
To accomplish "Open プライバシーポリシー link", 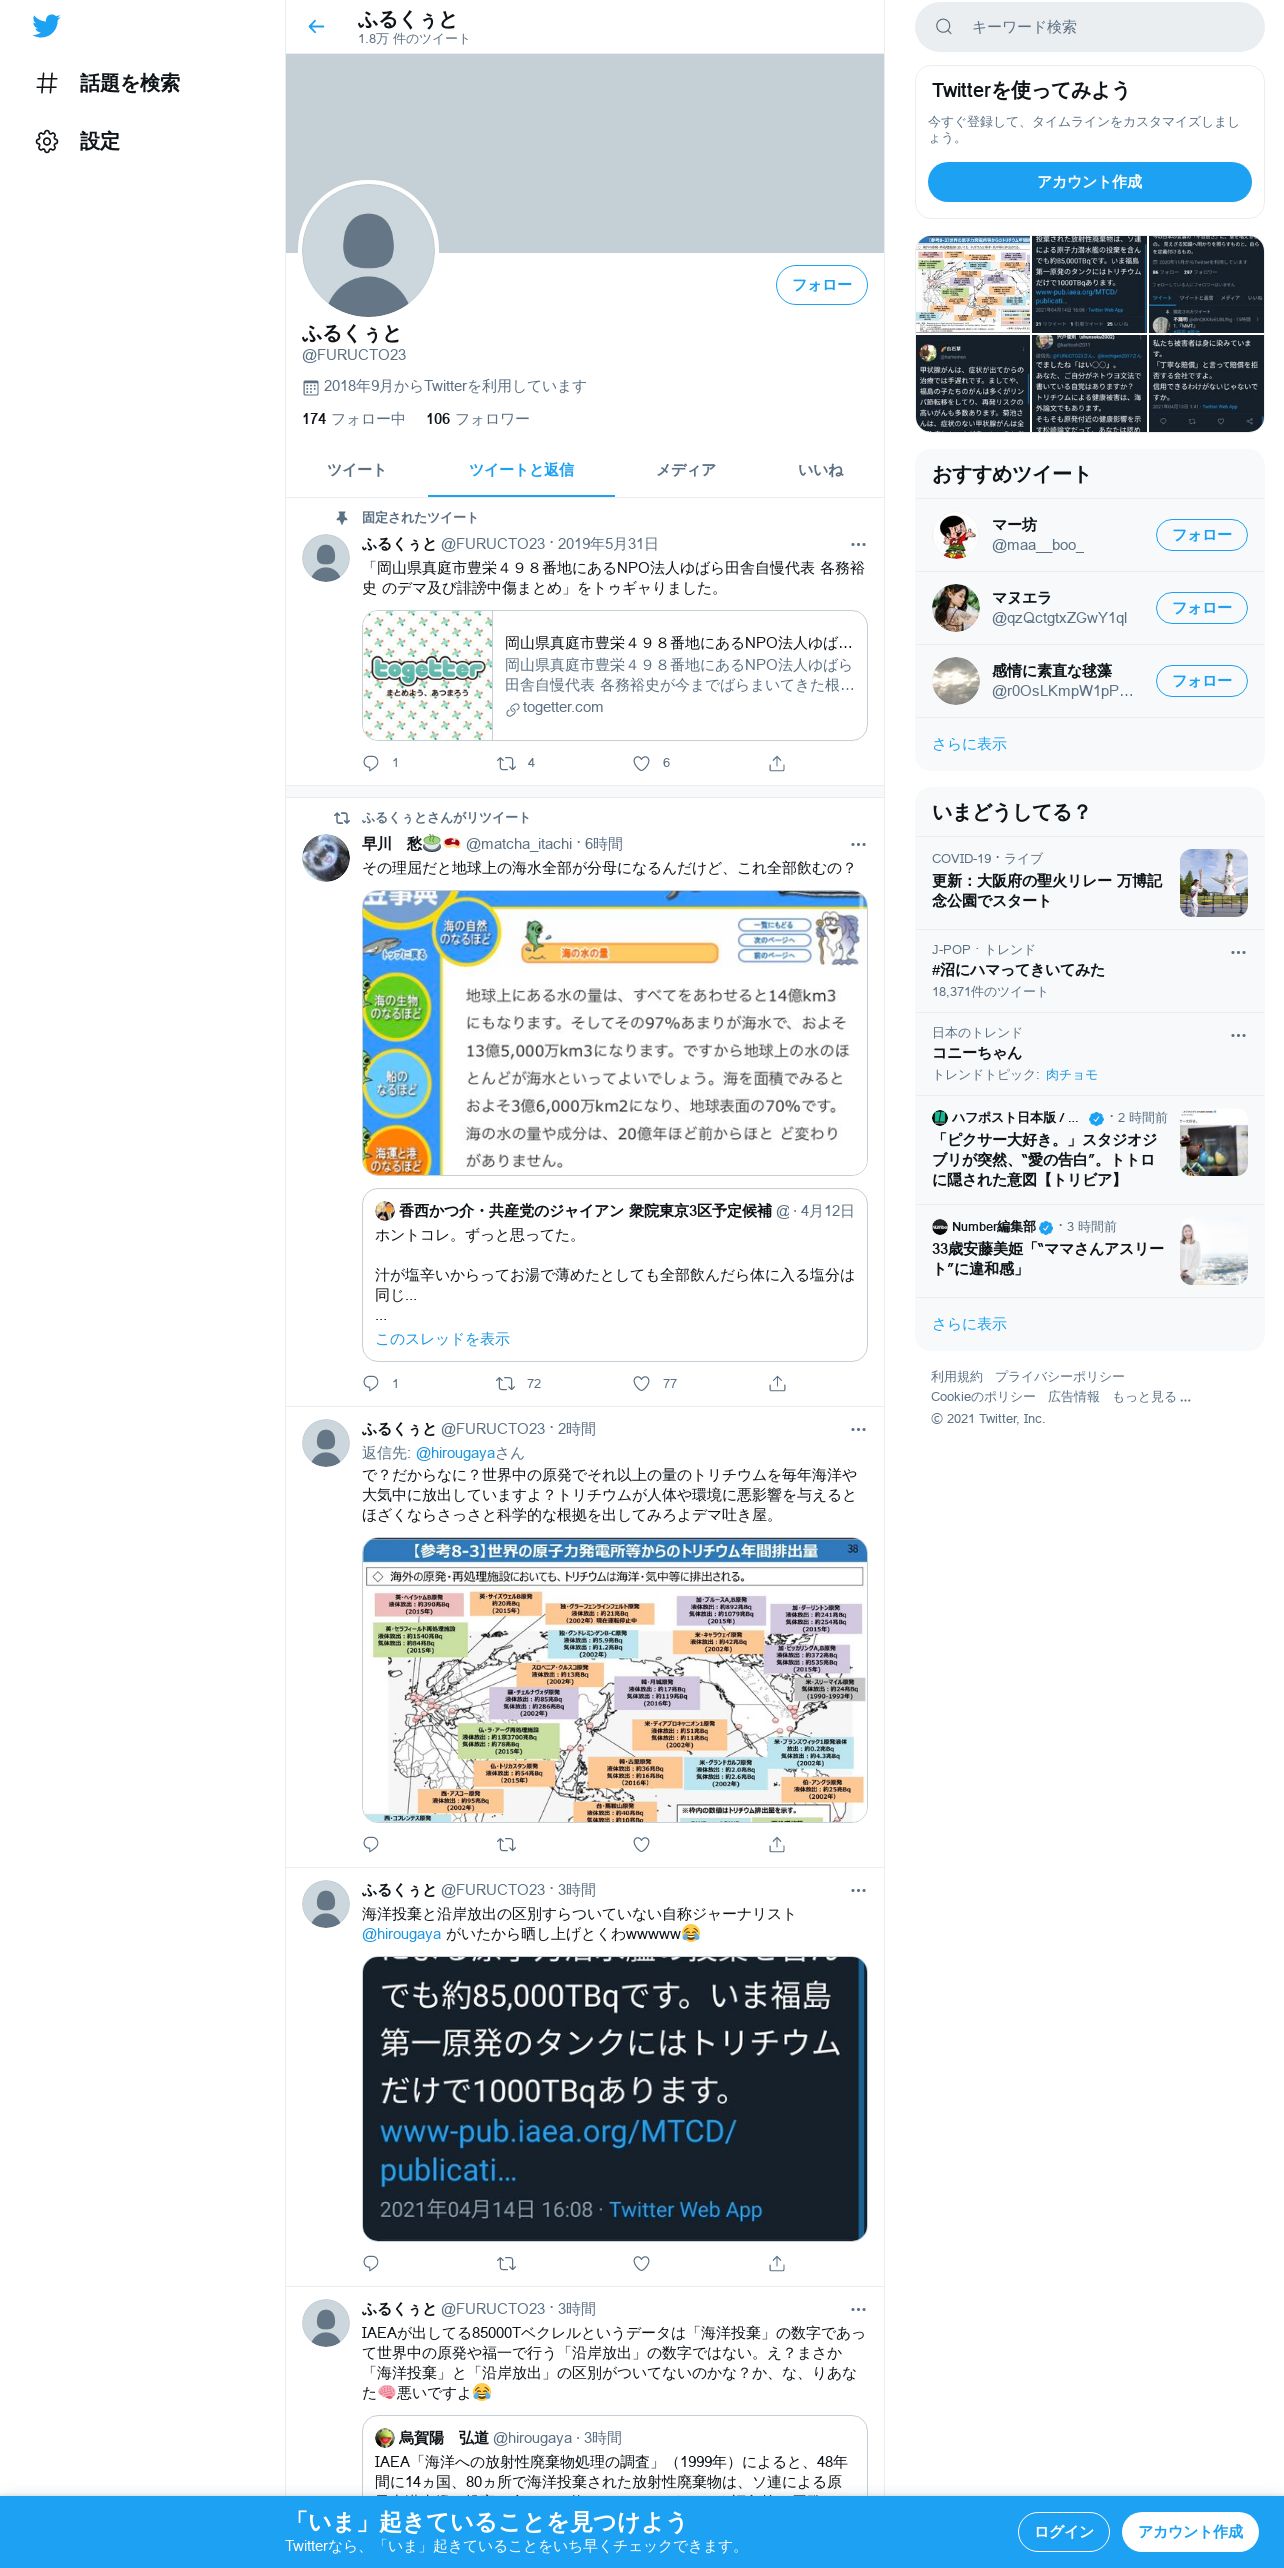I will (1059, 1377).
